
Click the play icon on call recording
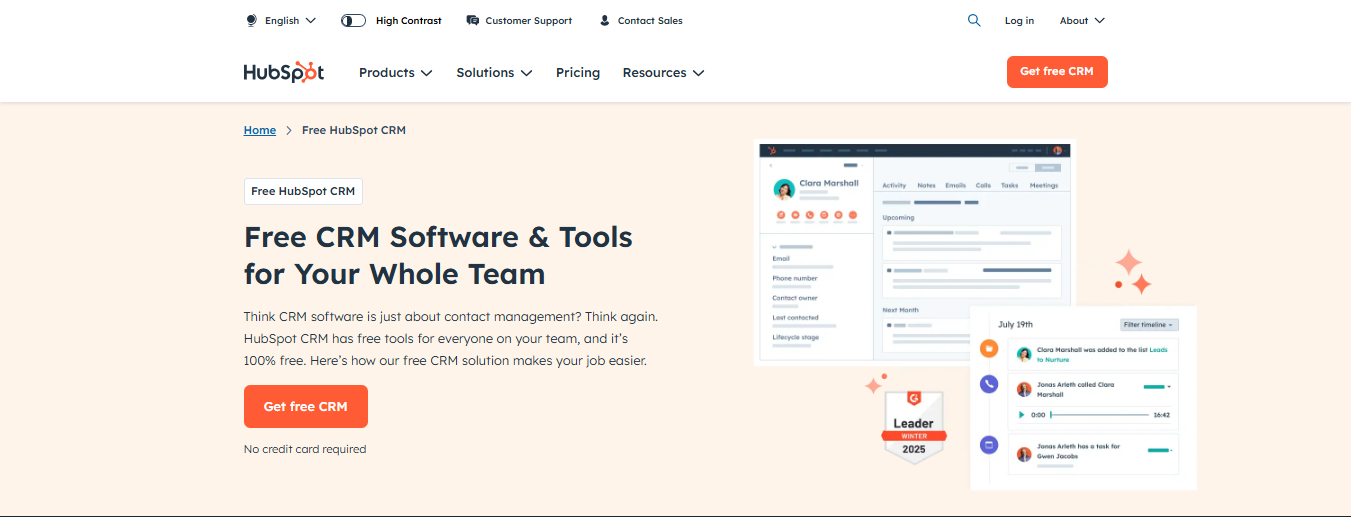(1021, 414)
